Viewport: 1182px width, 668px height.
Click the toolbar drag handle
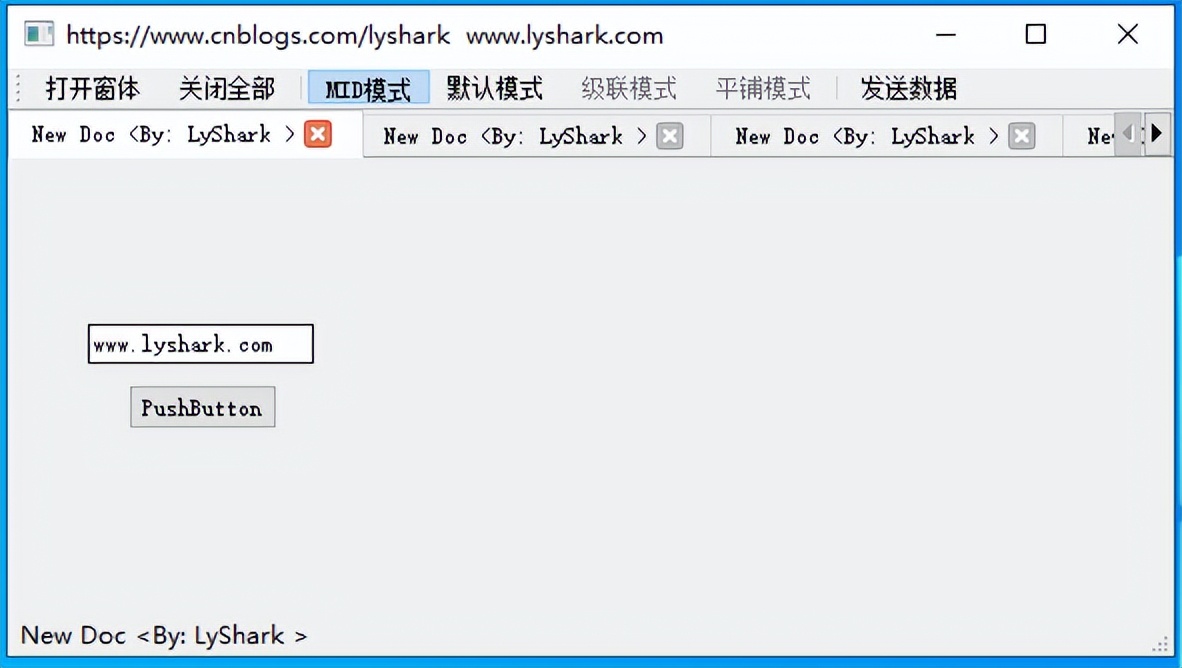pyautogui.click(x=19, y=88)
